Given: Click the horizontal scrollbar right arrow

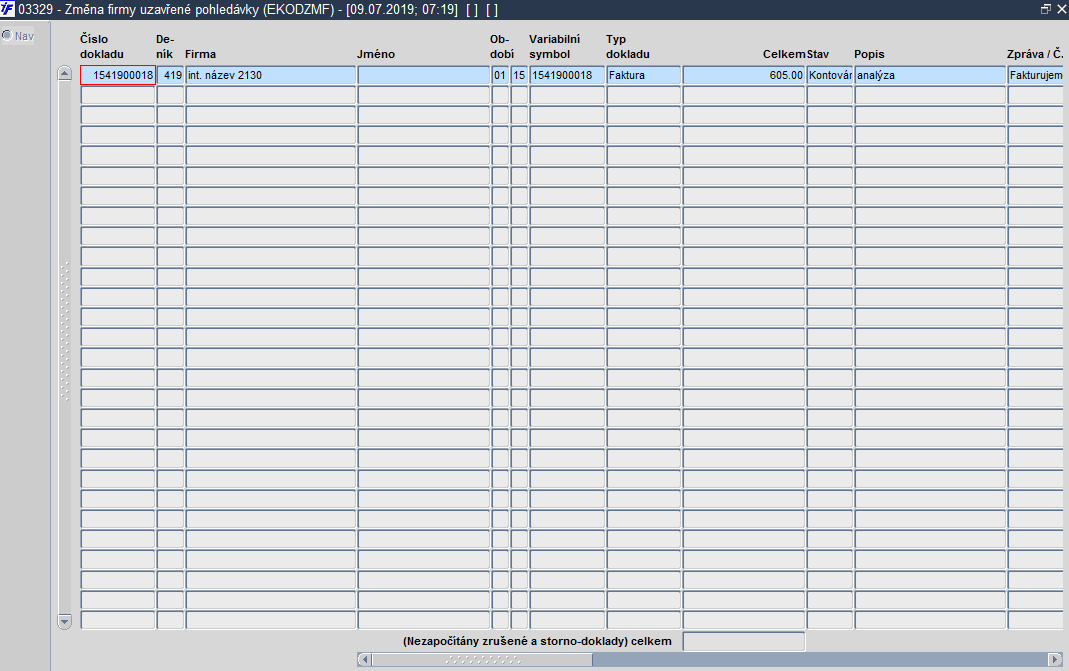Looking at the screenshot, I should pos(1055,659).
